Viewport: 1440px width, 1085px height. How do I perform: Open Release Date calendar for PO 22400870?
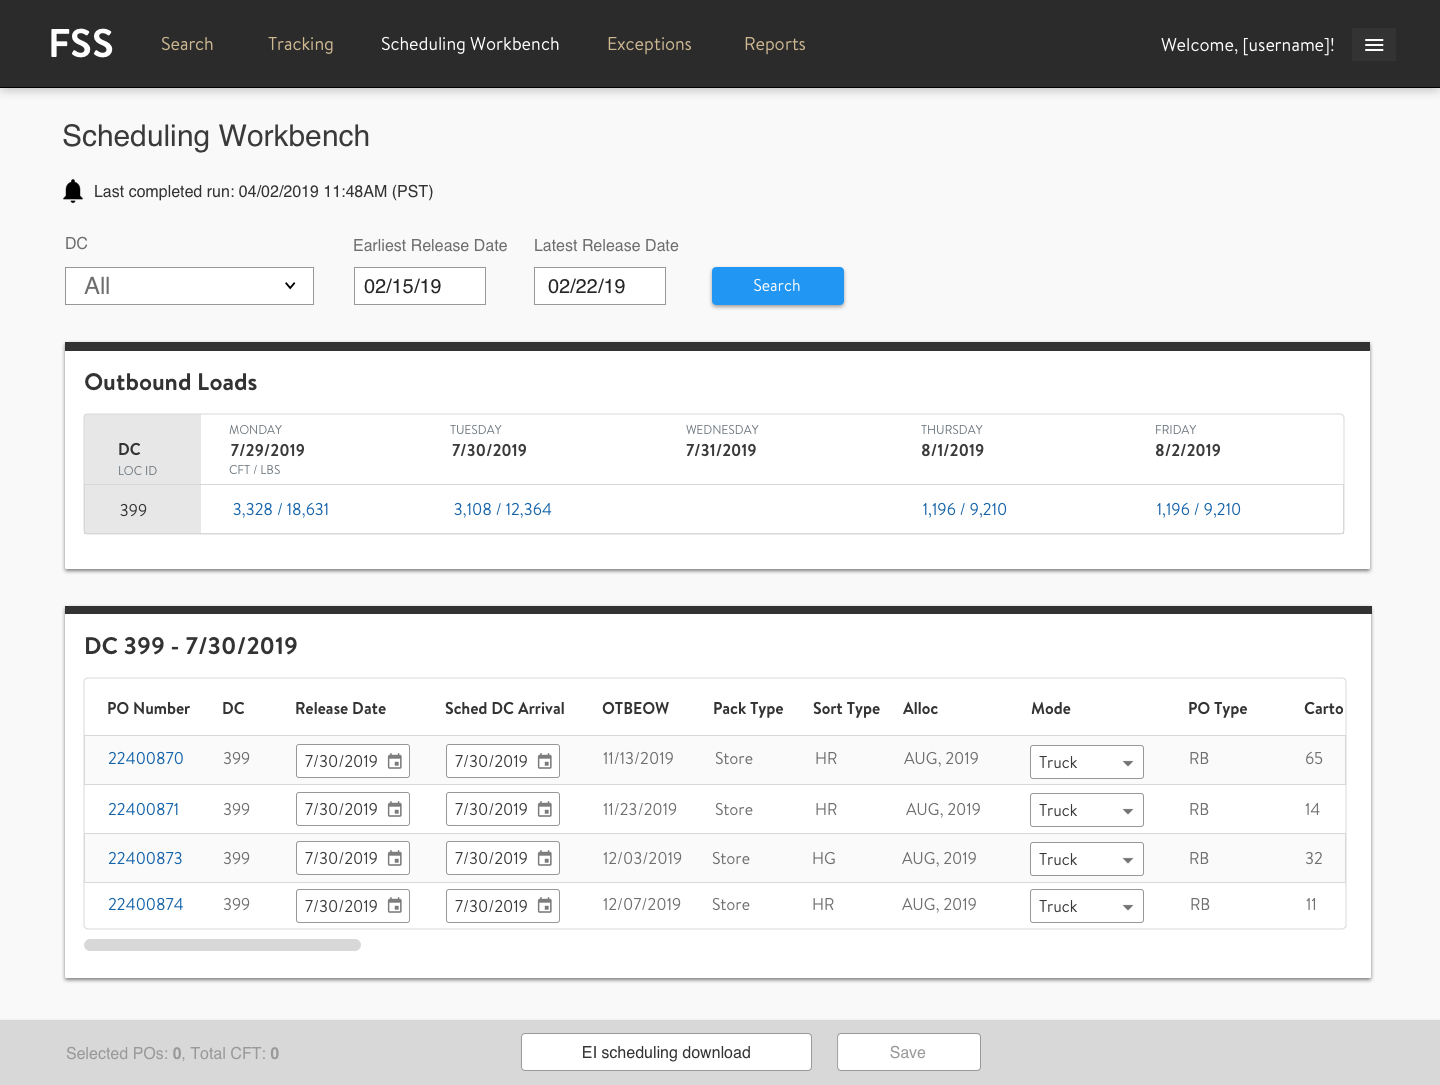click(x=395, y=761)
